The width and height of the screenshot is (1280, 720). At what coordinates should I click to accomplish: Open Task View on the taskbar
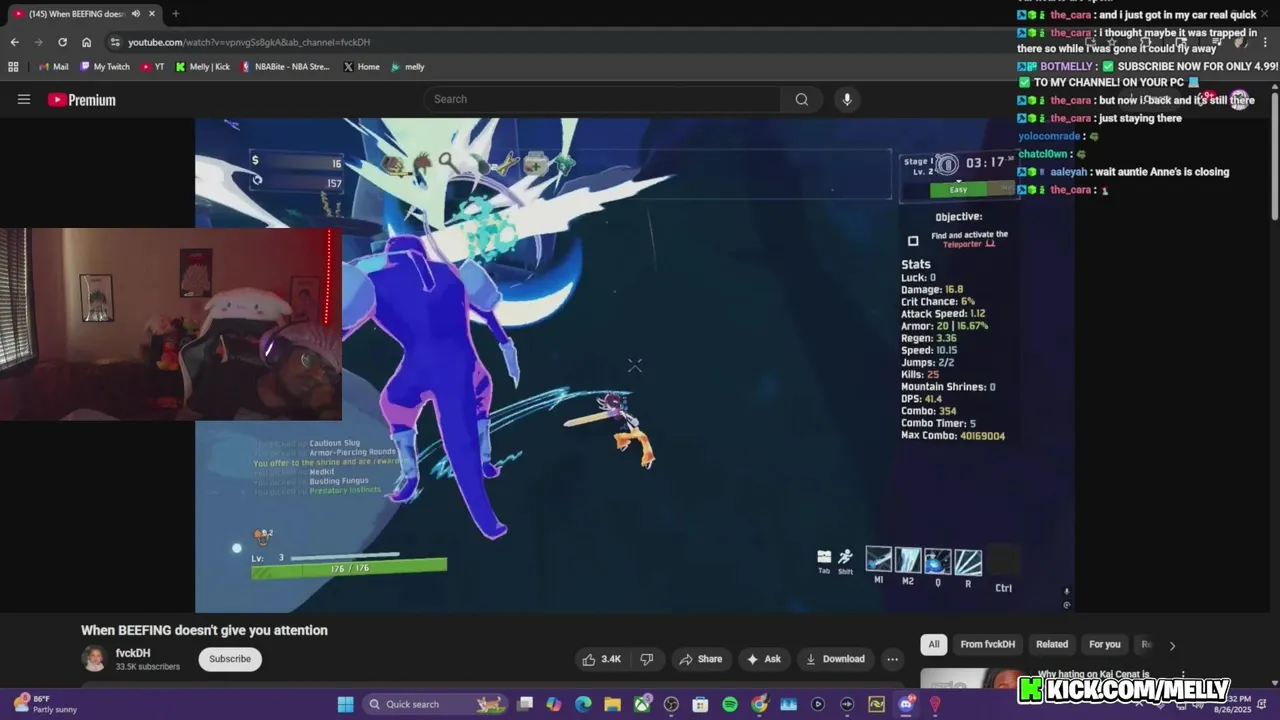click(525, 704)
